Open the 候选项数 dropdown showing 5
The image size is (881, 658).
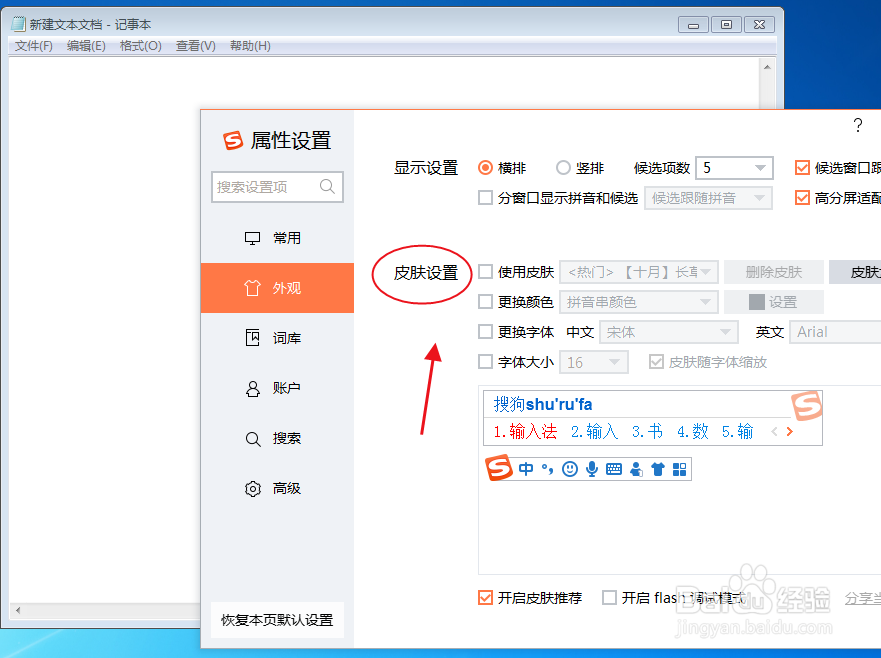pyautogui.click(x=734, y=167)
